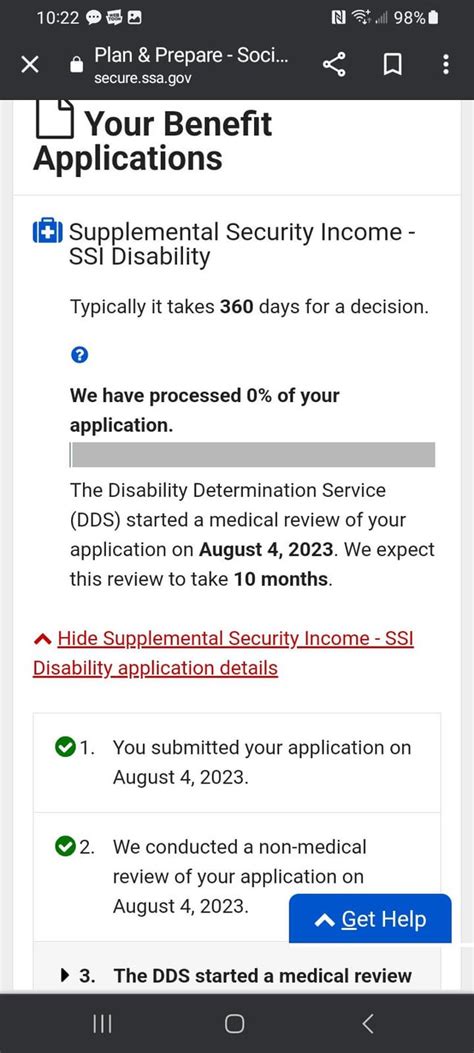
Task: Click the gray application progress bar
Action: (252, 455)
